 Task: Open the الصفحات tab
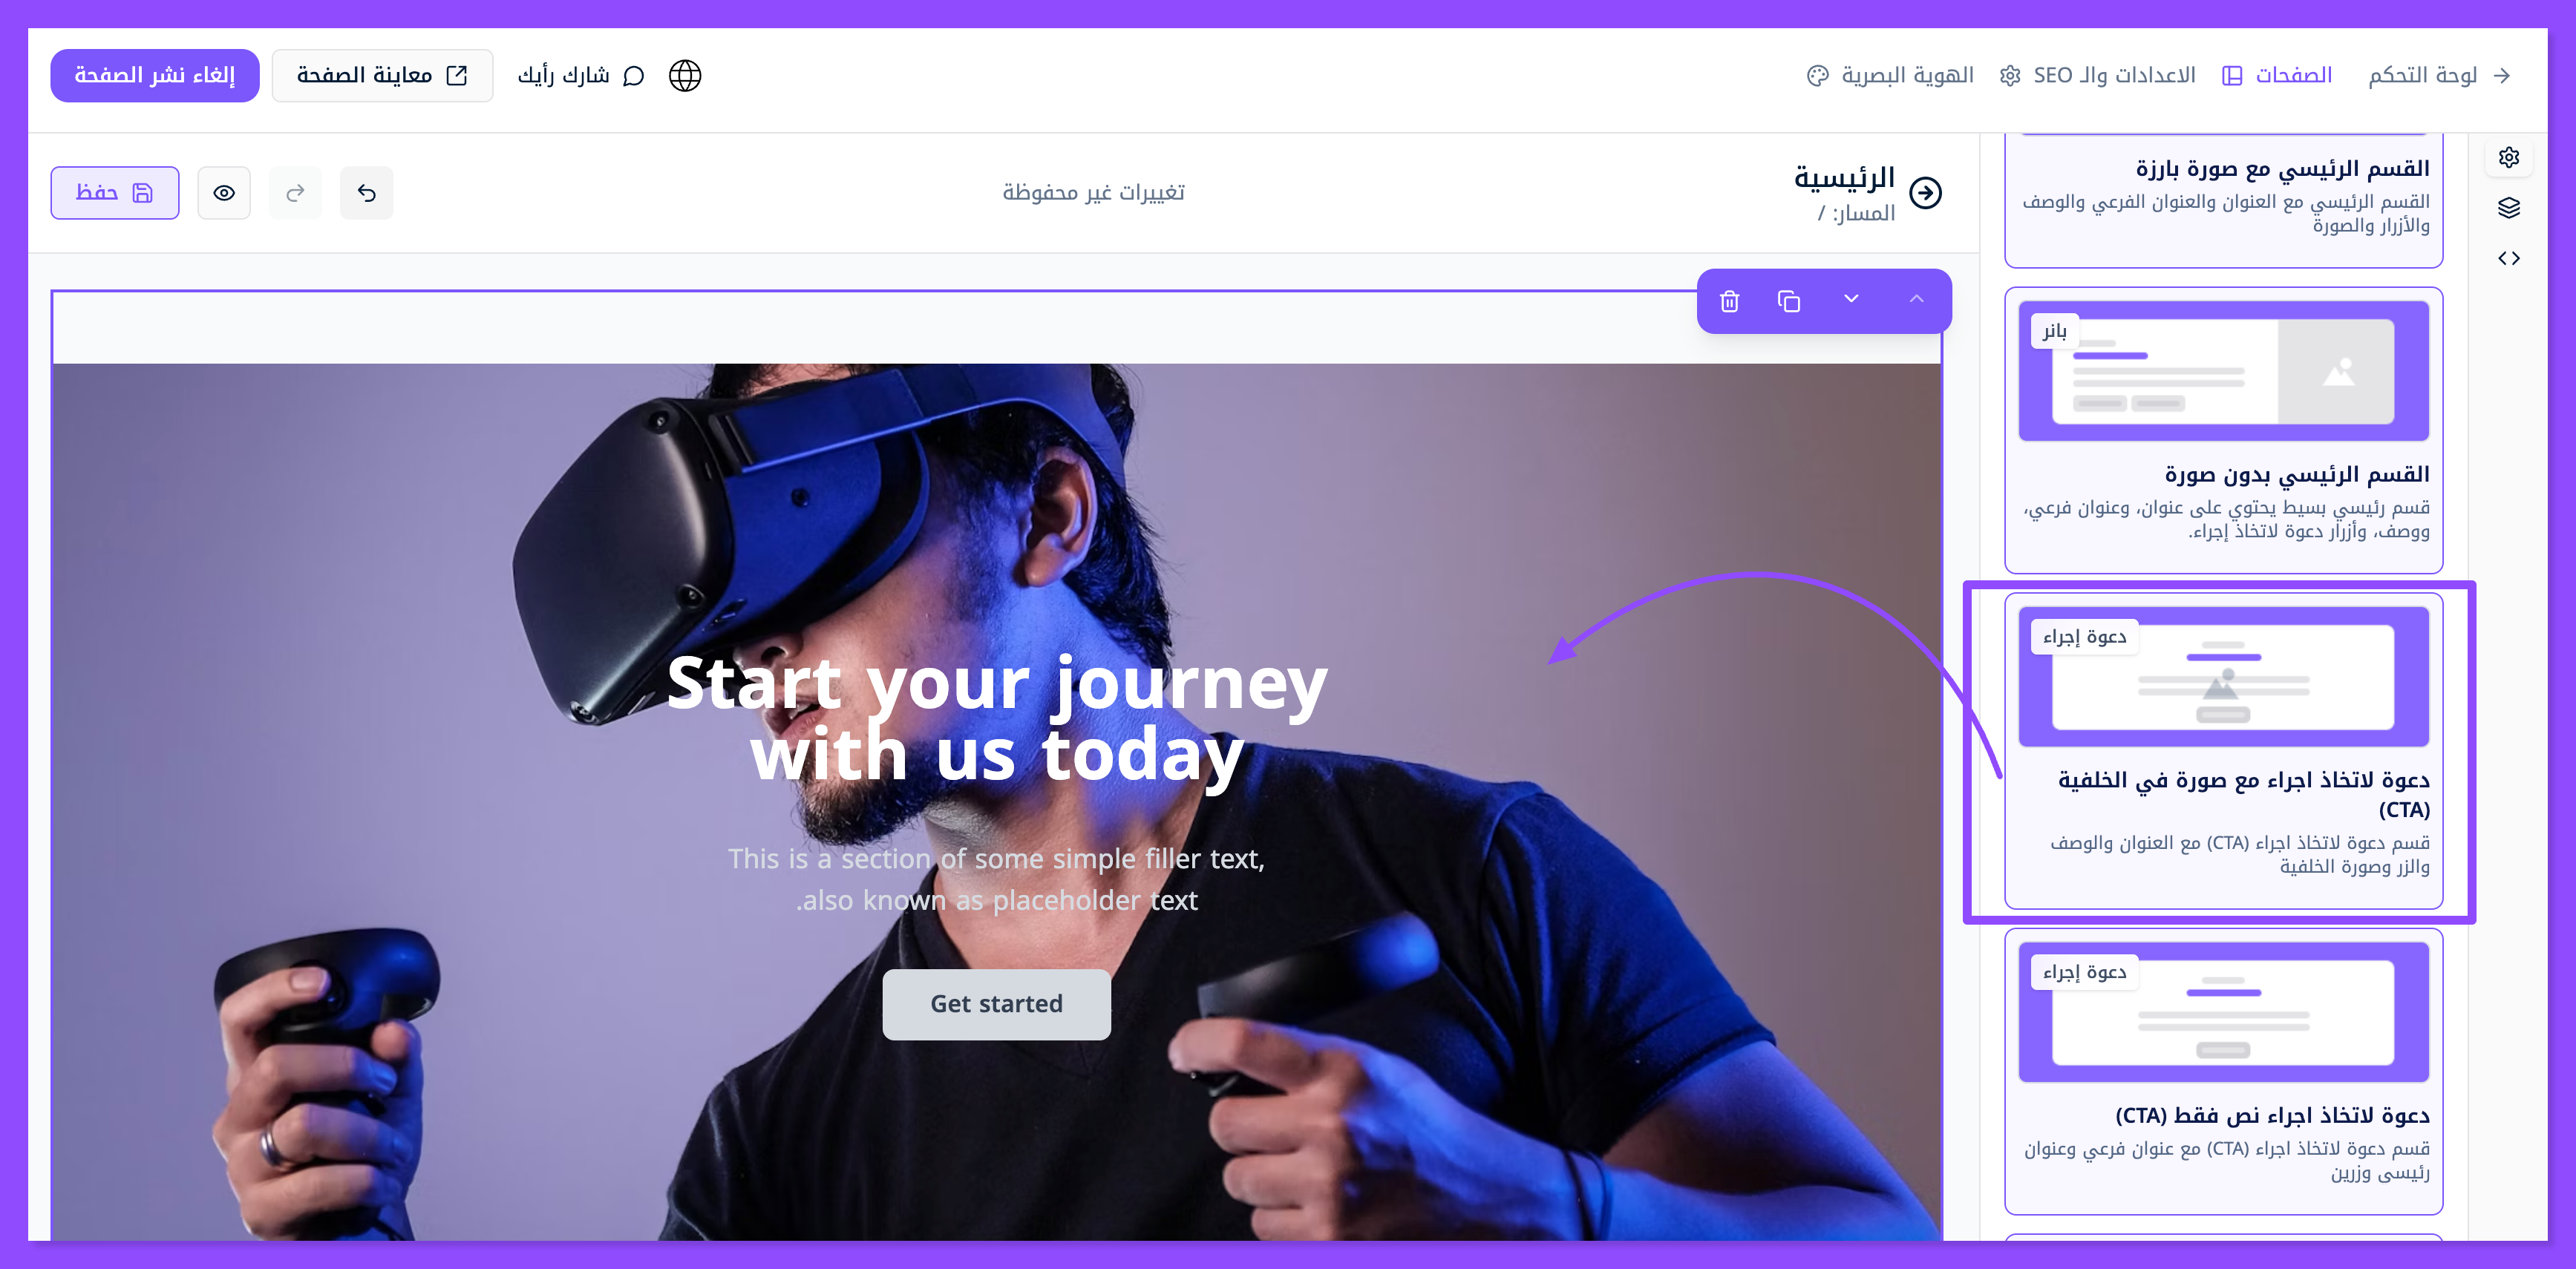[x=2277, y=76]
